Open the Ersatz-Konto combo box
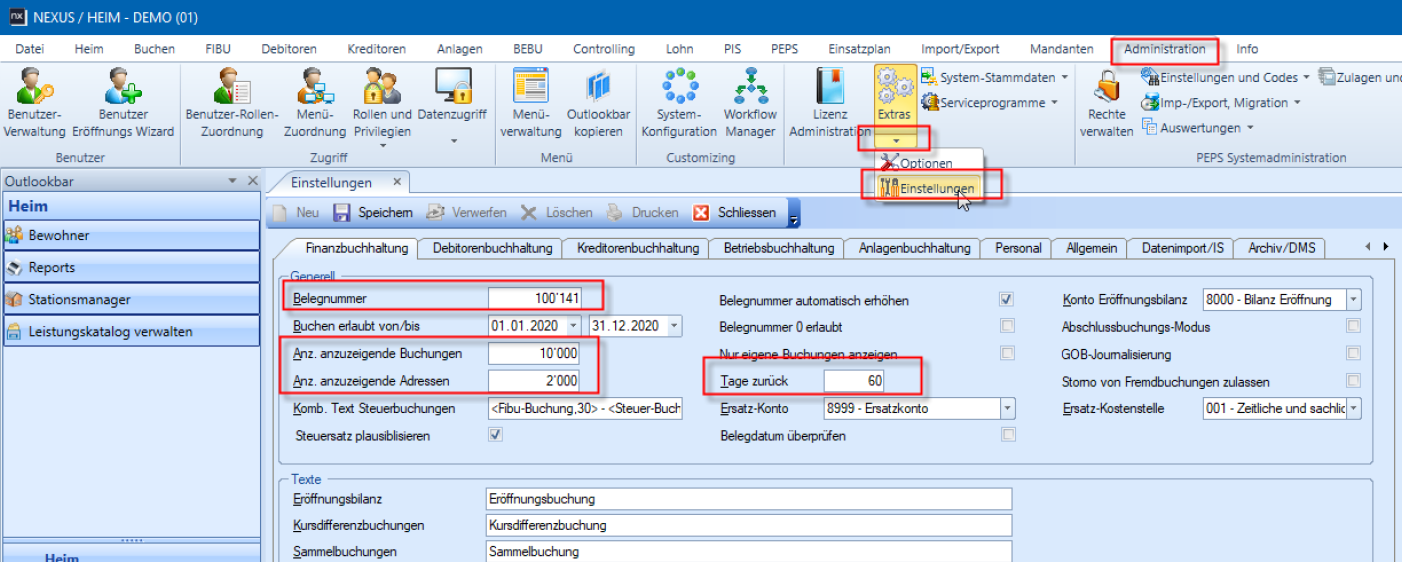The width and height of the screenshot is (1402, 562). (1008, 408)
